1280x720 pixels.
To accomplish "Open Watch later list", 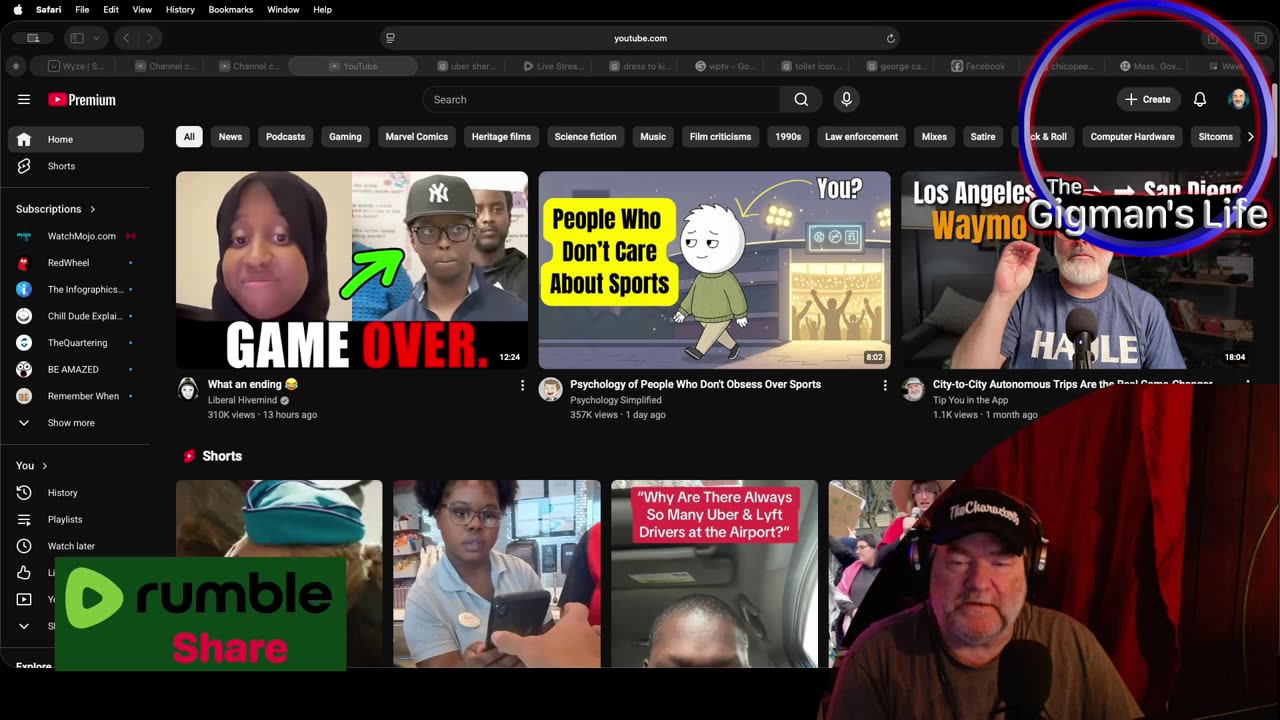I will click(76, 546).
